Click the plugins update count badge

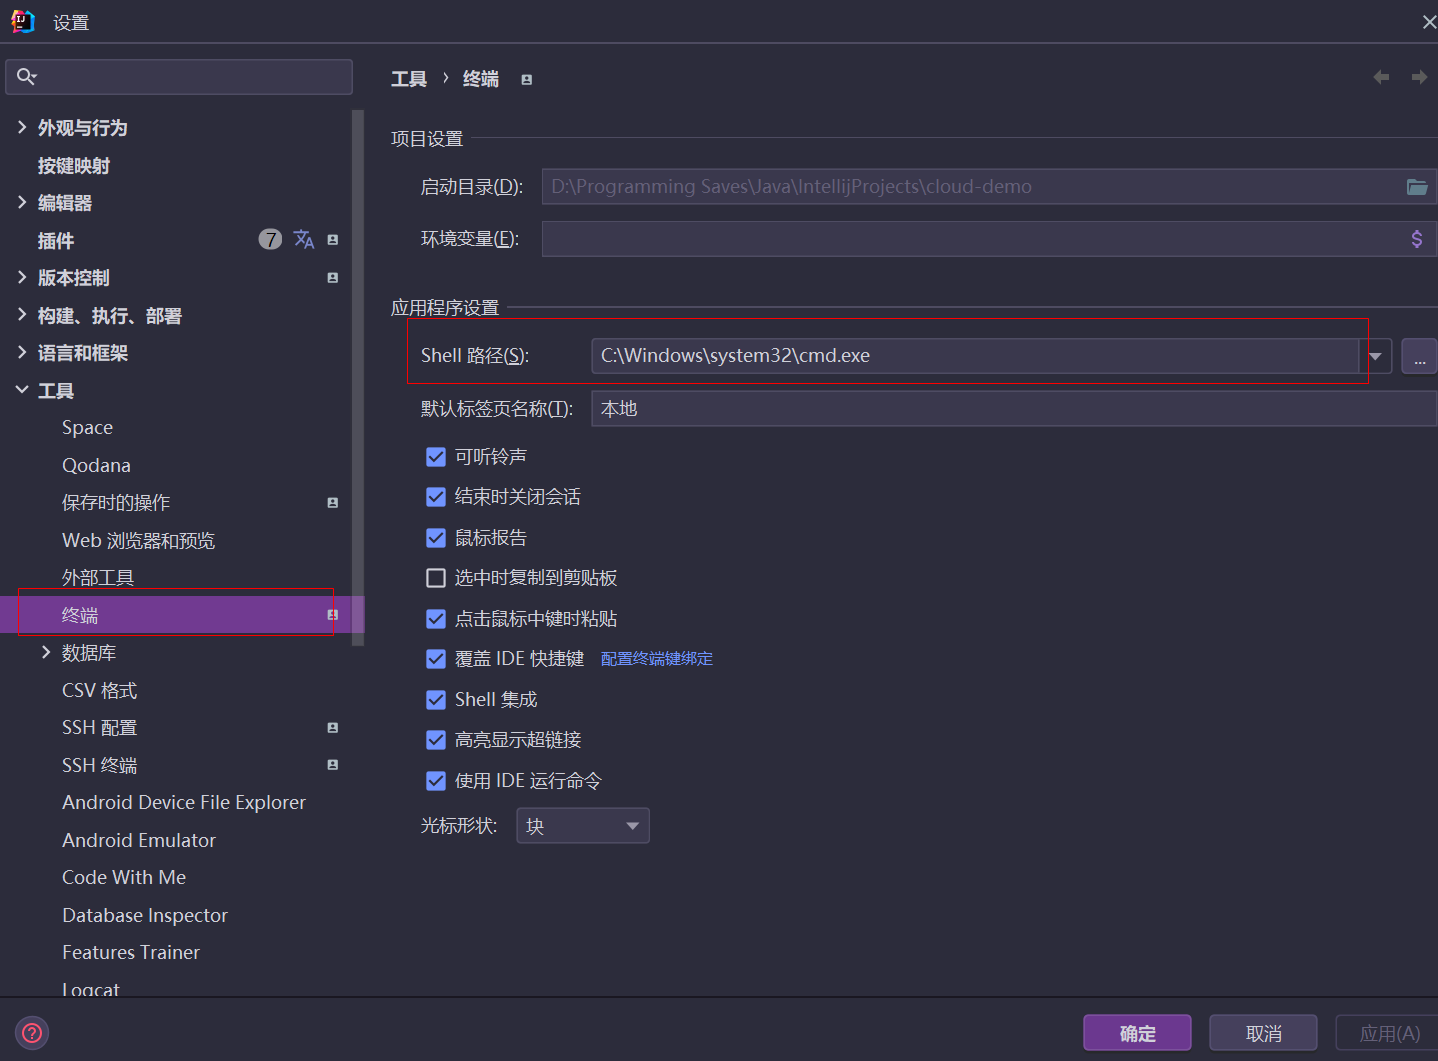(x=270, y=239)
